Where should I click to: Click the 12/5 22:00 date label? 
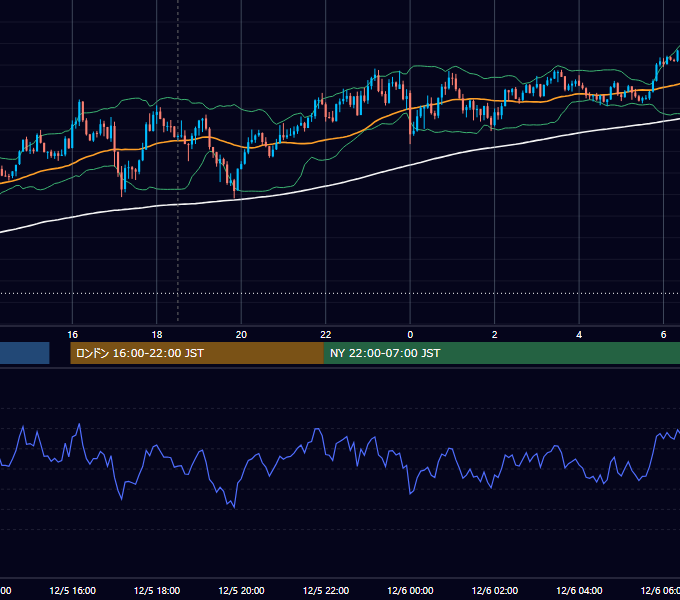(x=326, y=590)
